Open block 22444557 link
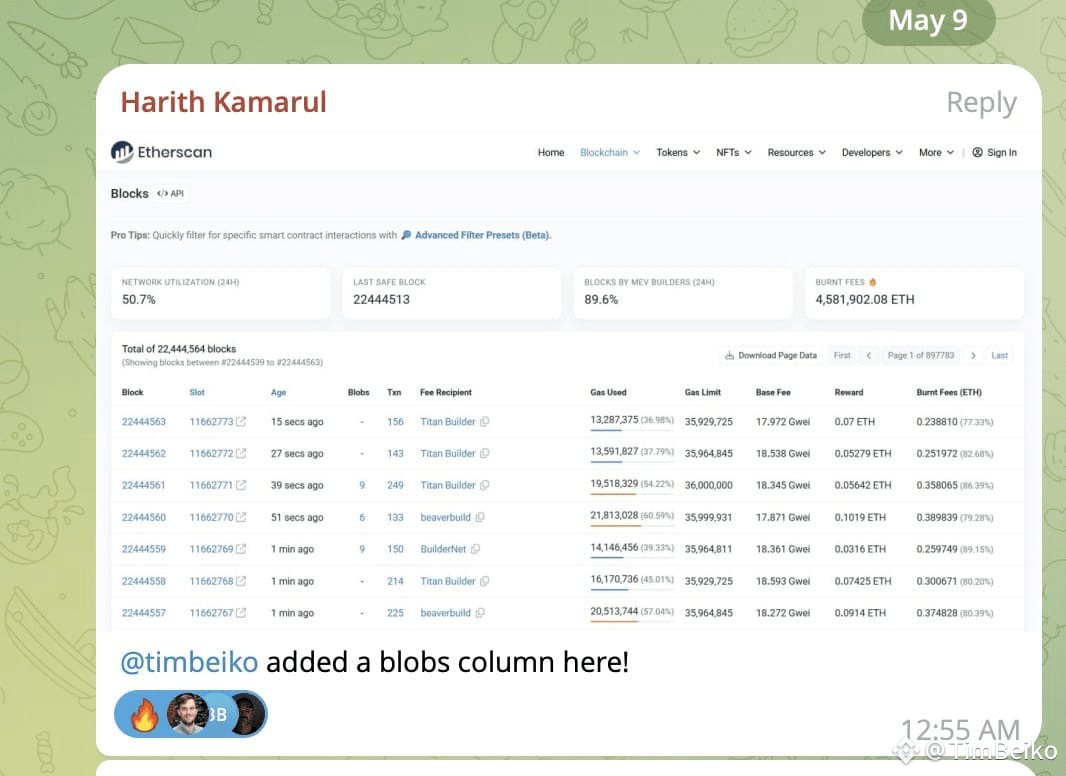Screen dimensions: 1066x776 (143, 613)
